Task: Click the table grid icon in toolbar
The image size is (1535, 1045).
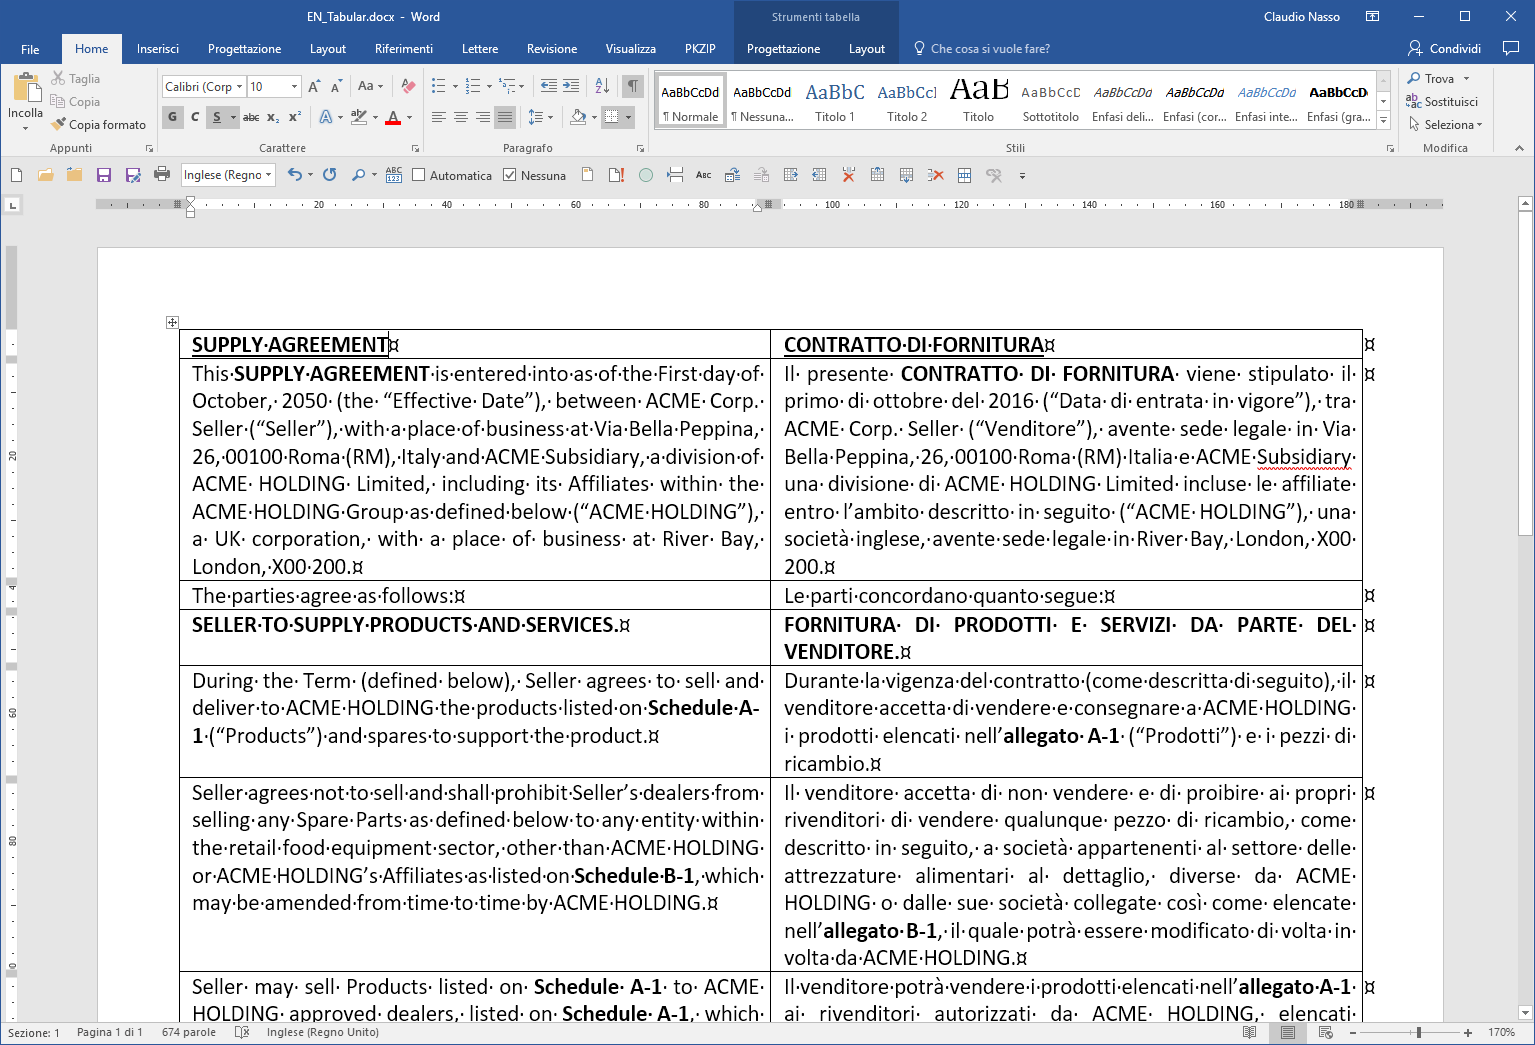Action: [x=964, y=175]
